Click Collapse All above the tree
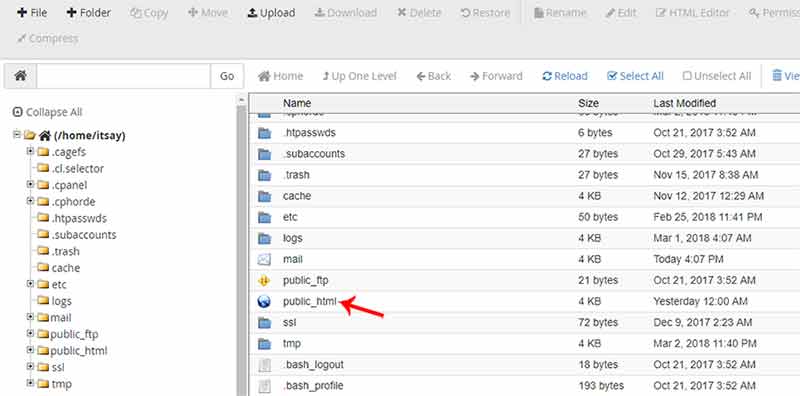This screenshot has width=800, height=396. coord(47,112)
